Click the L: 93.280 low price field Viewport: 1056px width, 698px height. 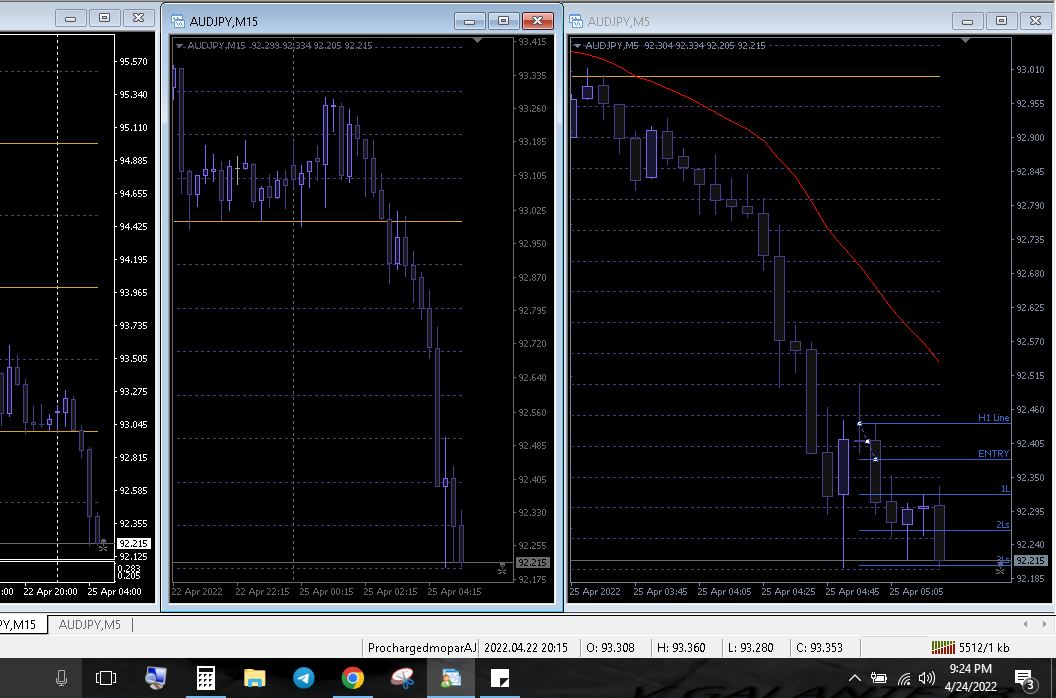(751, 648)
